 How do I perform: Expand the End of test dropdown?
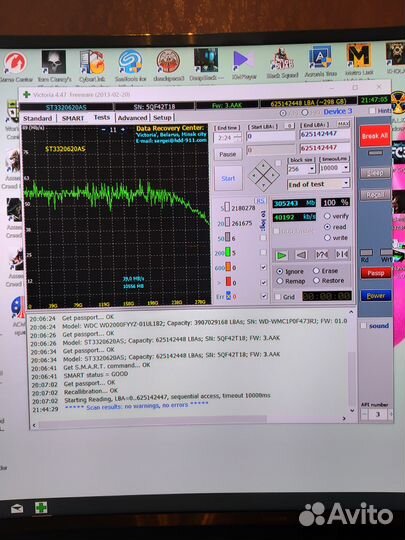tap(346, 184)
